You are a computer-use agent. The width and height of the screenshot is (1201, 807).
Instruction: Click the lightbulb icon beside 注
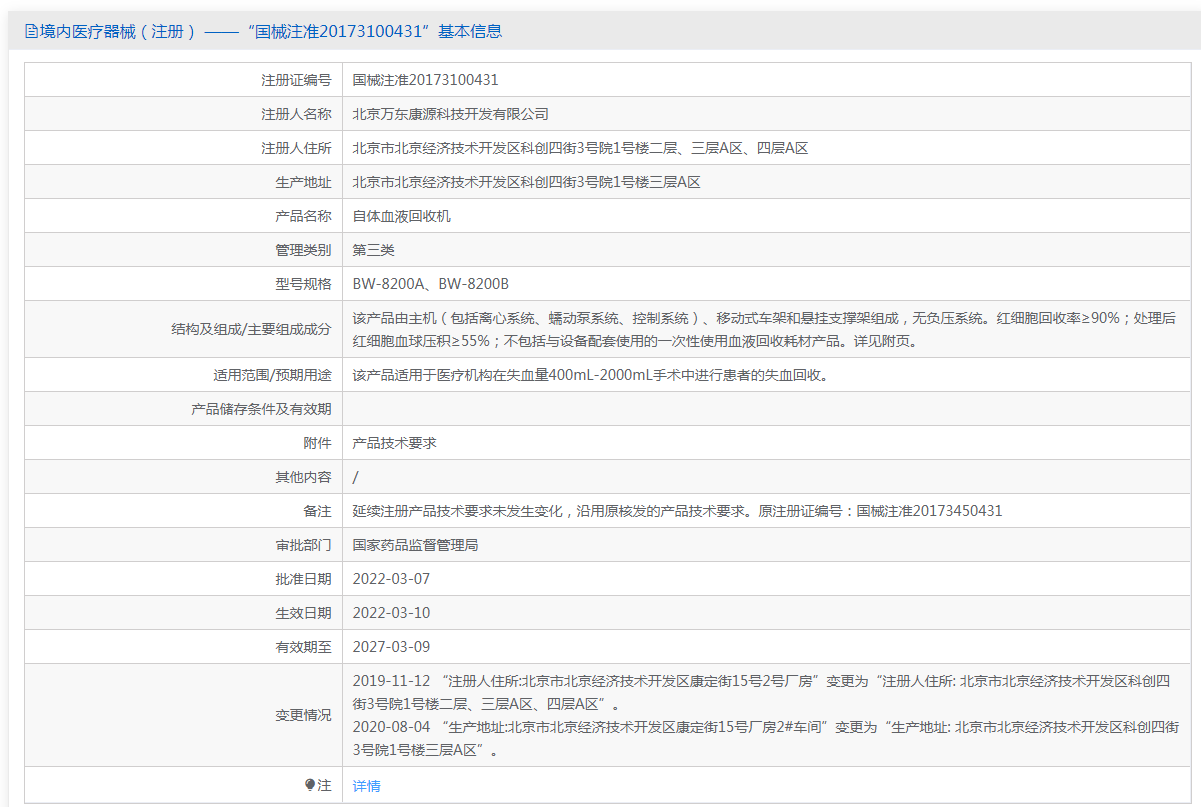click(x=310, y=785)
